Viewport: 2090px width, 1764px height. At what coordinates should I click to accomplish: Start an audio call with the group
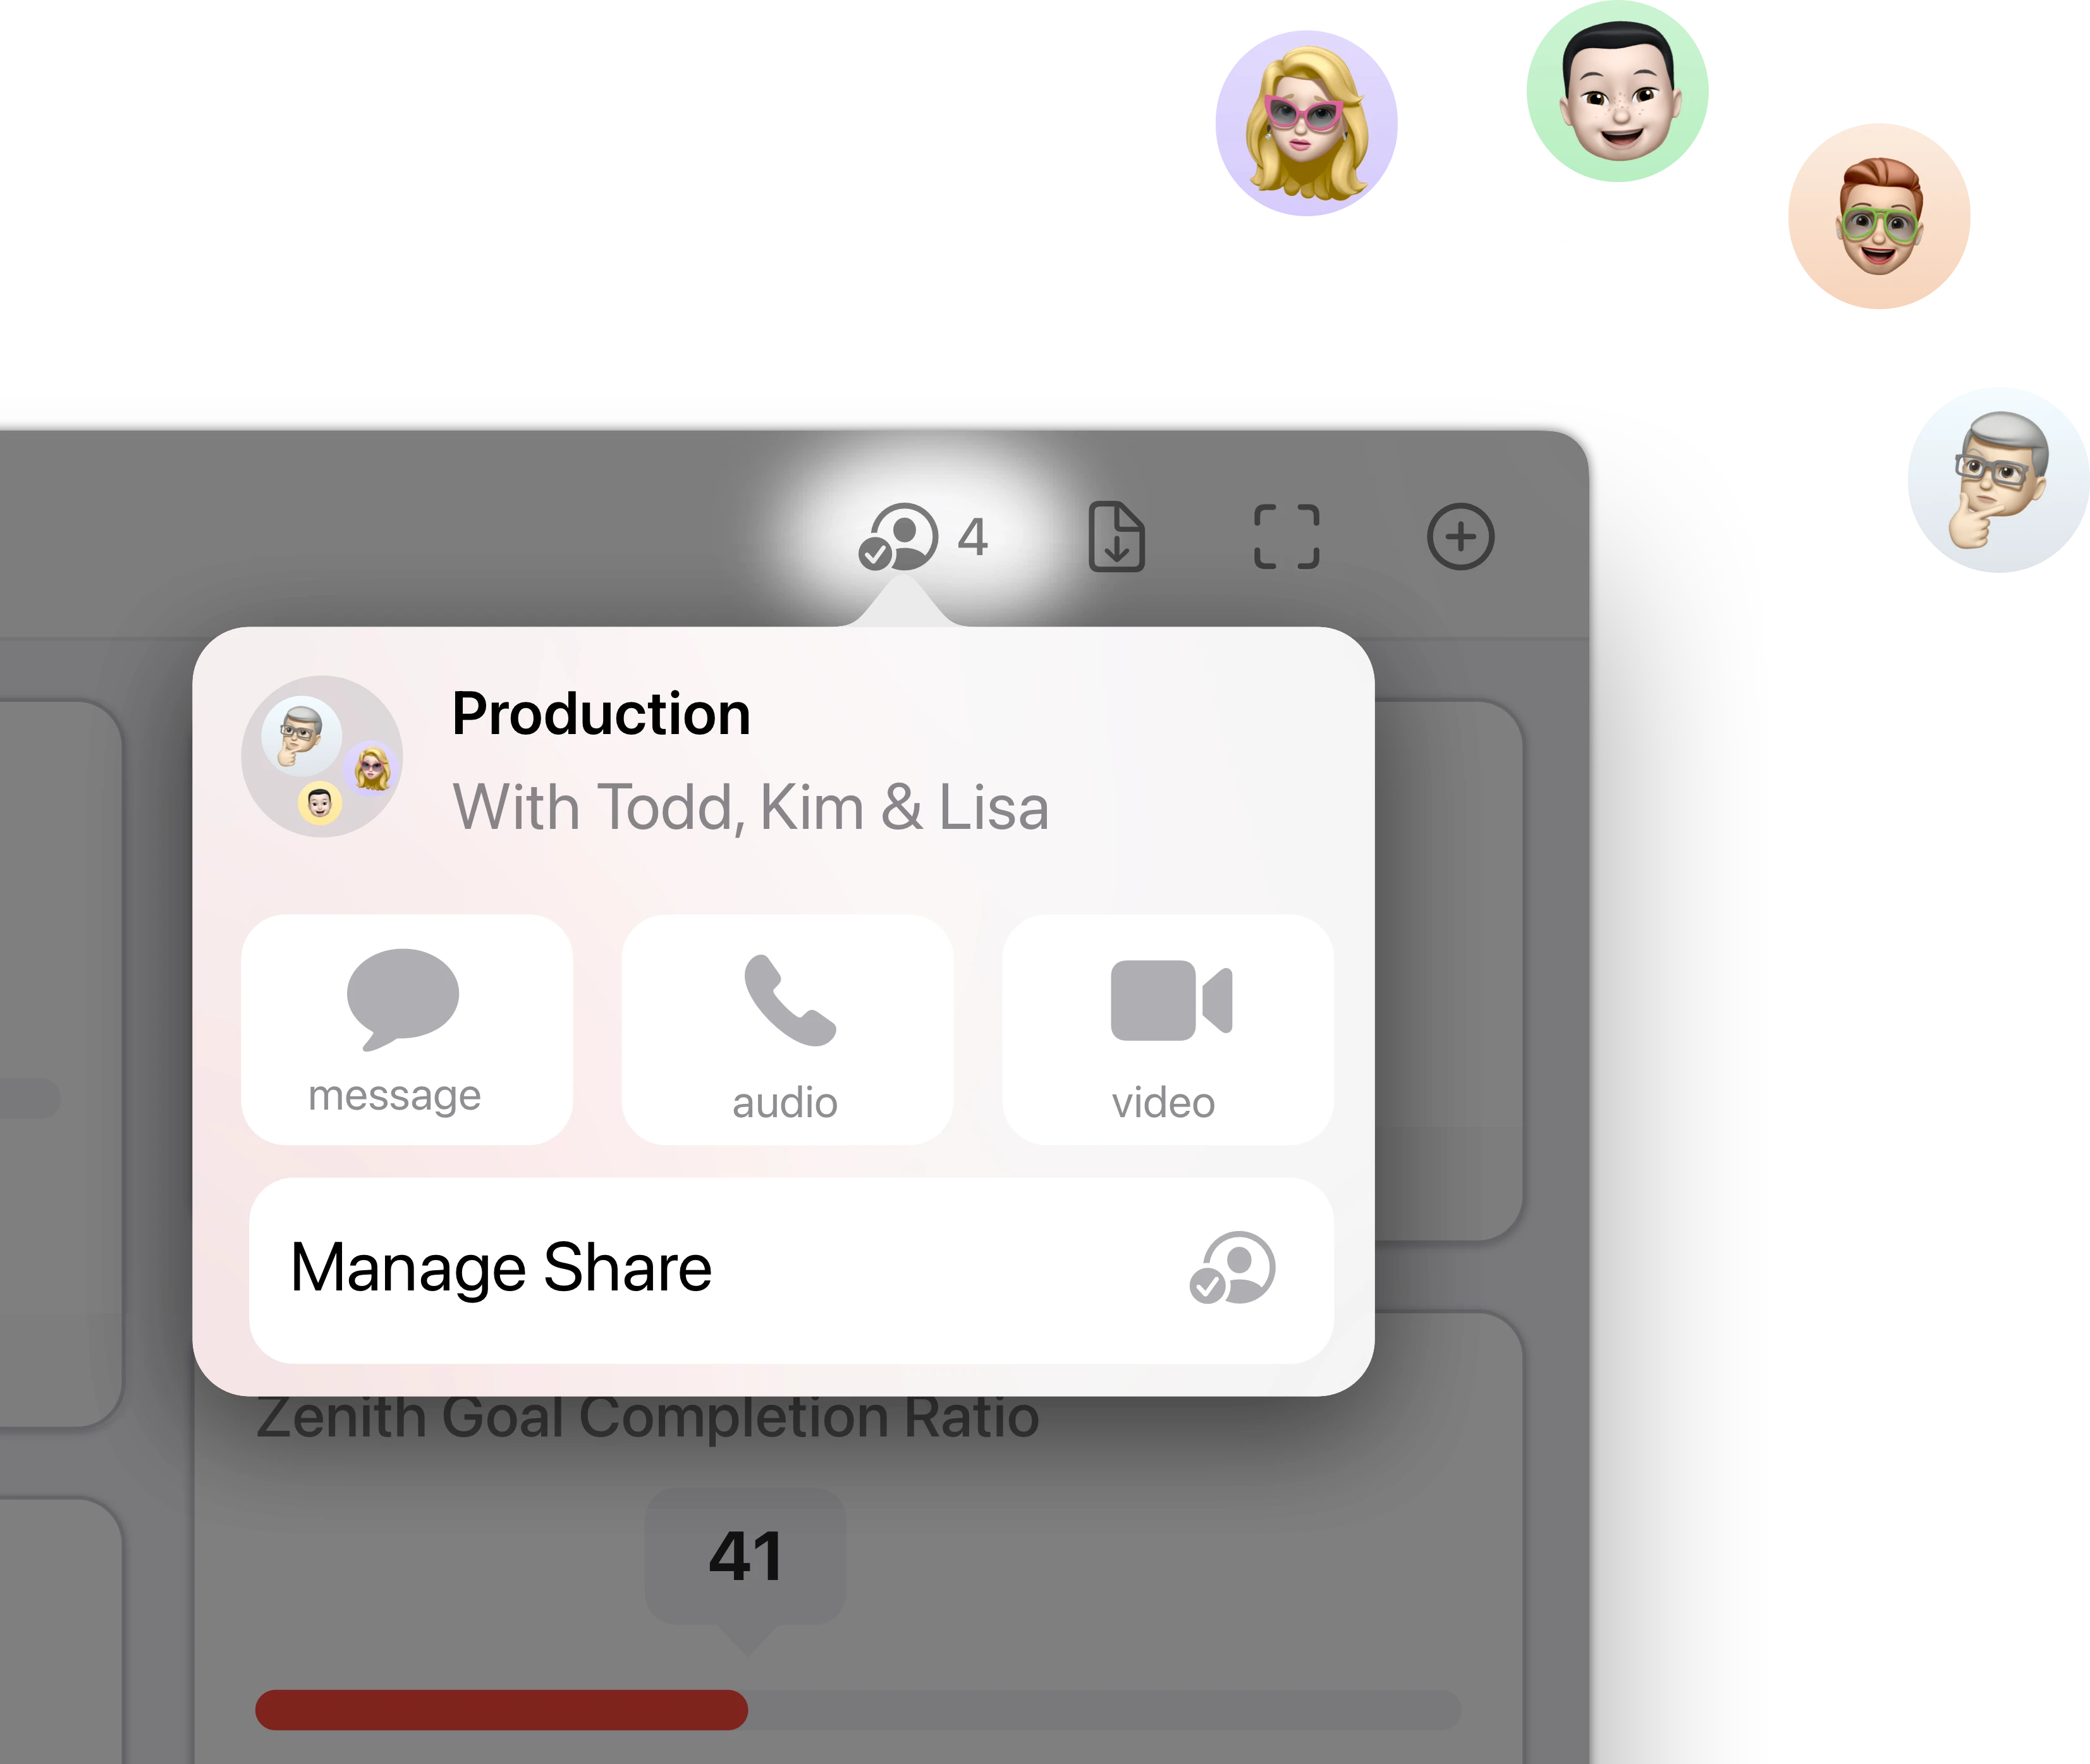[x=787, y=1029]
